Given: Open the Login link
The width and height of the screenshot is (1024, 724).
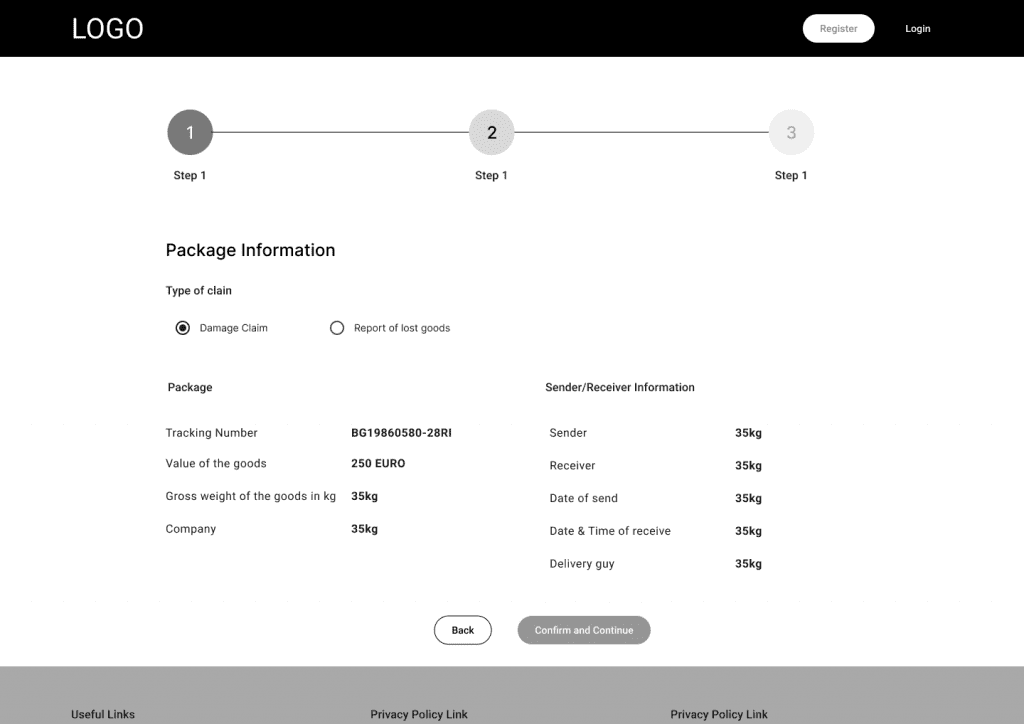Looking at the screenshot, I should [x=917, y=29].
